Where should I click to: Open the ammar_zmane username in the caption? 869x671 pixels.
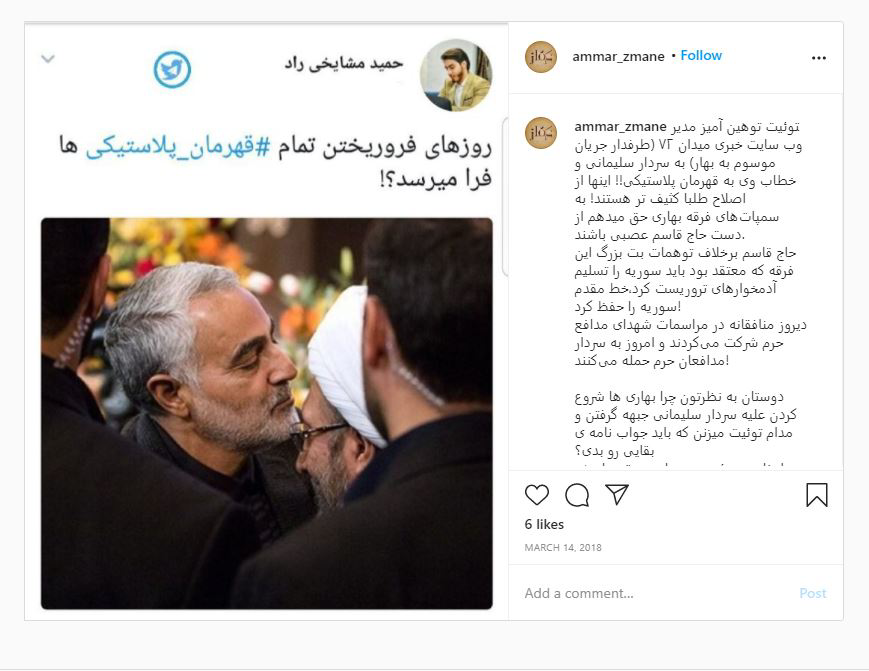coord(620,127)
